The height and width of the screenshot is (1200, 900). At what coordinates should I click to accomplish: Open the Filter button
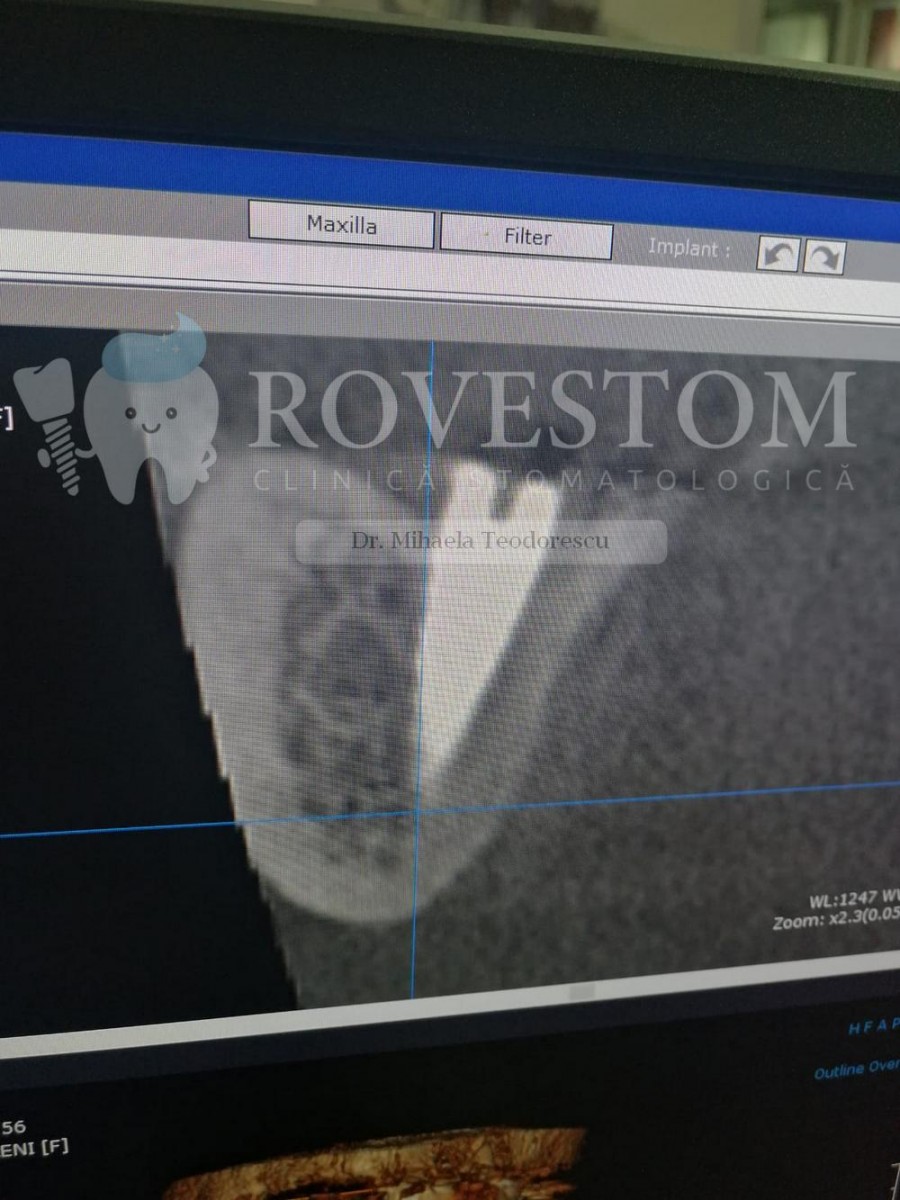526,239
